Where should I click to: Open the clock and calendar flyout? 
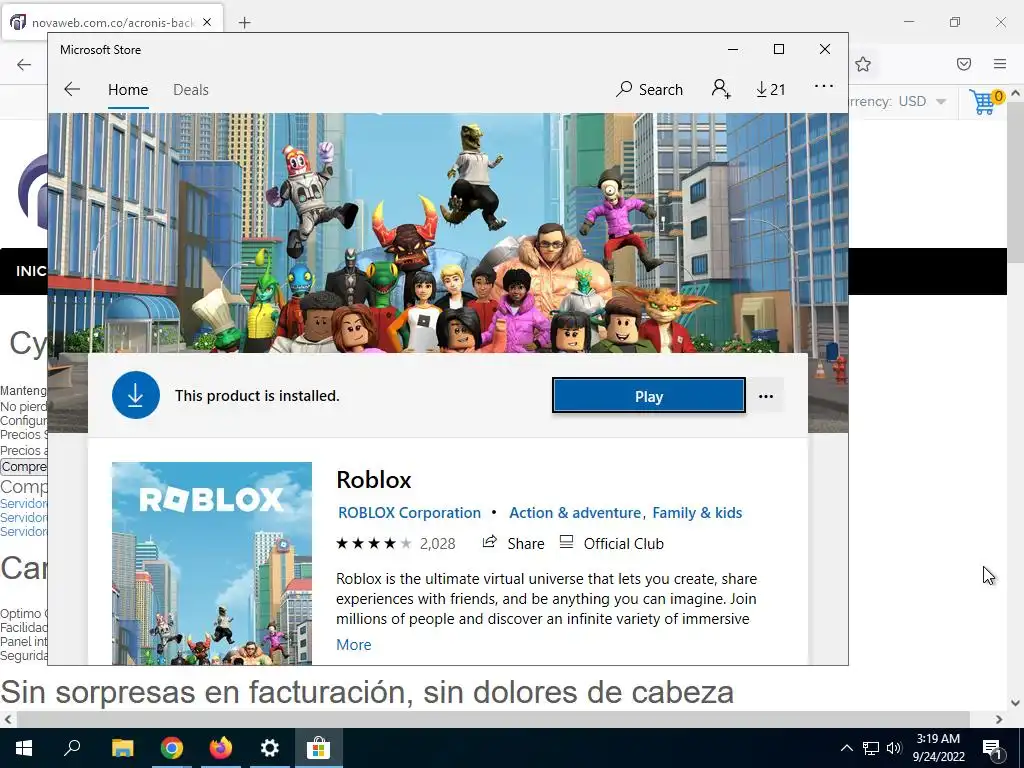coord(938,748)
